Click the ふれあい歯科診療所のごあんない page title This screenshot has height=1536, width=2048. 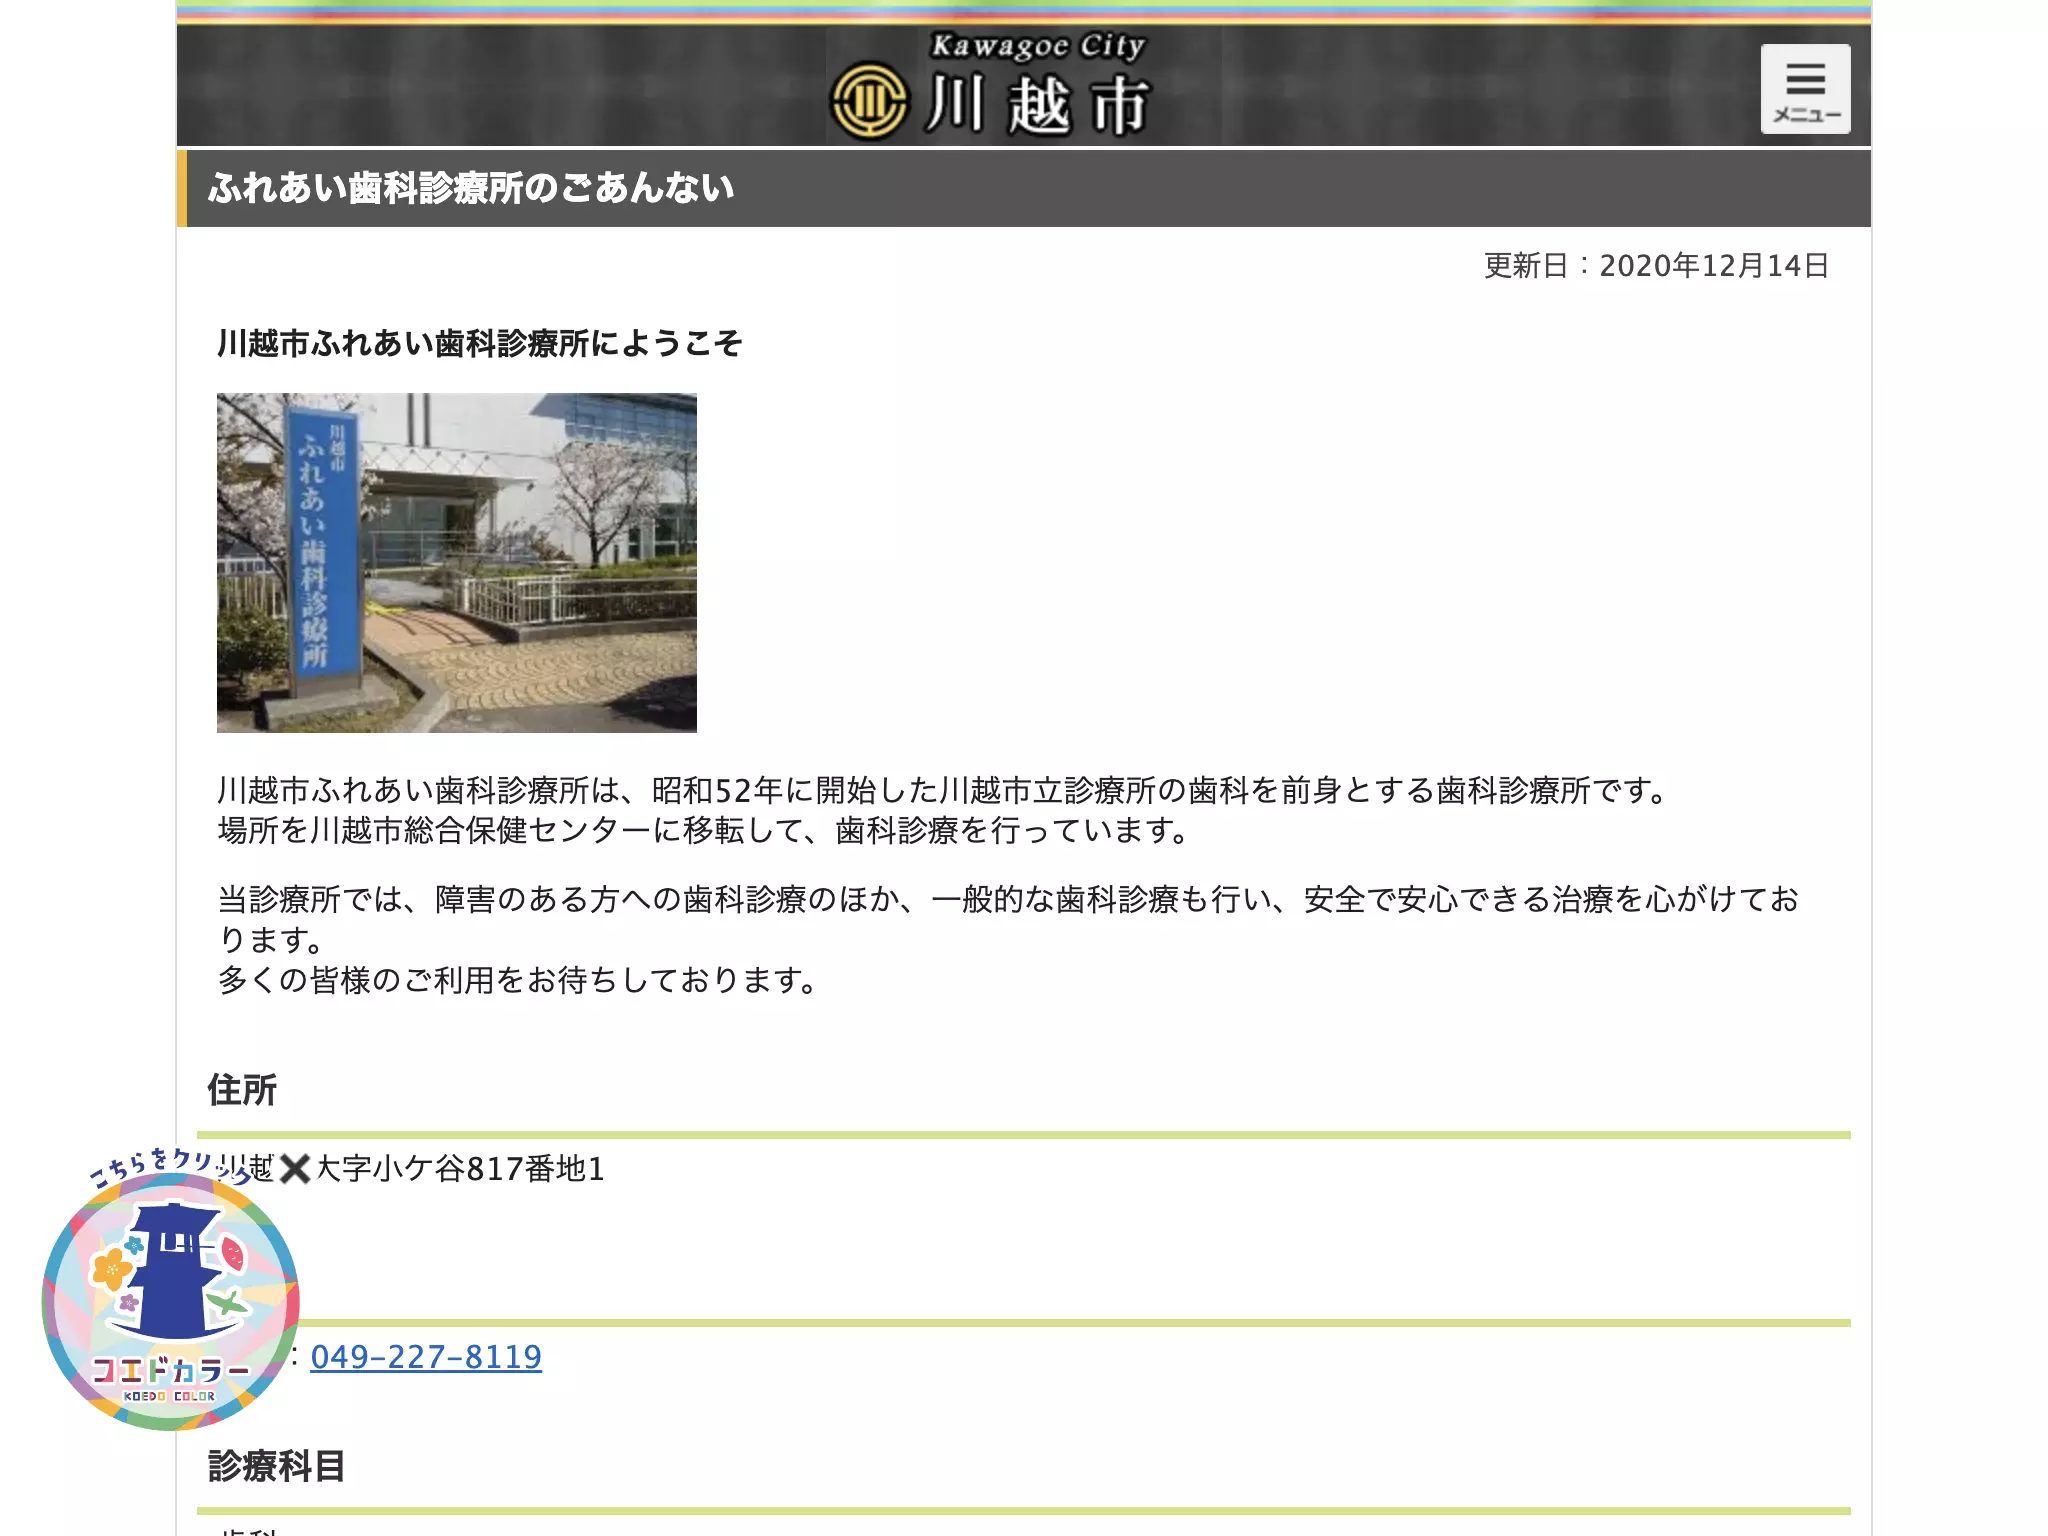click(x=471, y=188)
